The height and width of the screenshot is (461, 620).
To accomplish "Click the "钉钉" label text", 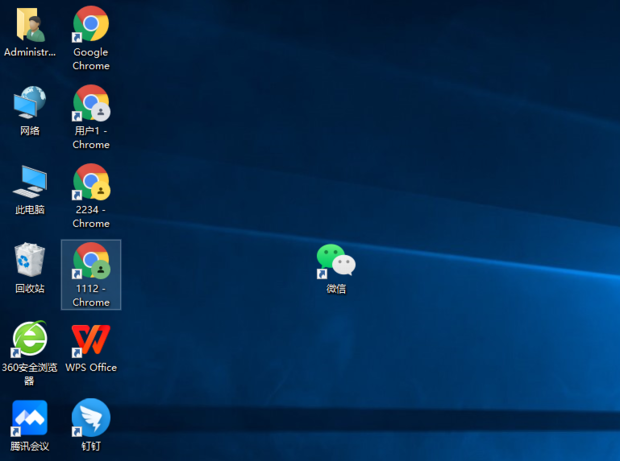I will [x=91, y=446].
